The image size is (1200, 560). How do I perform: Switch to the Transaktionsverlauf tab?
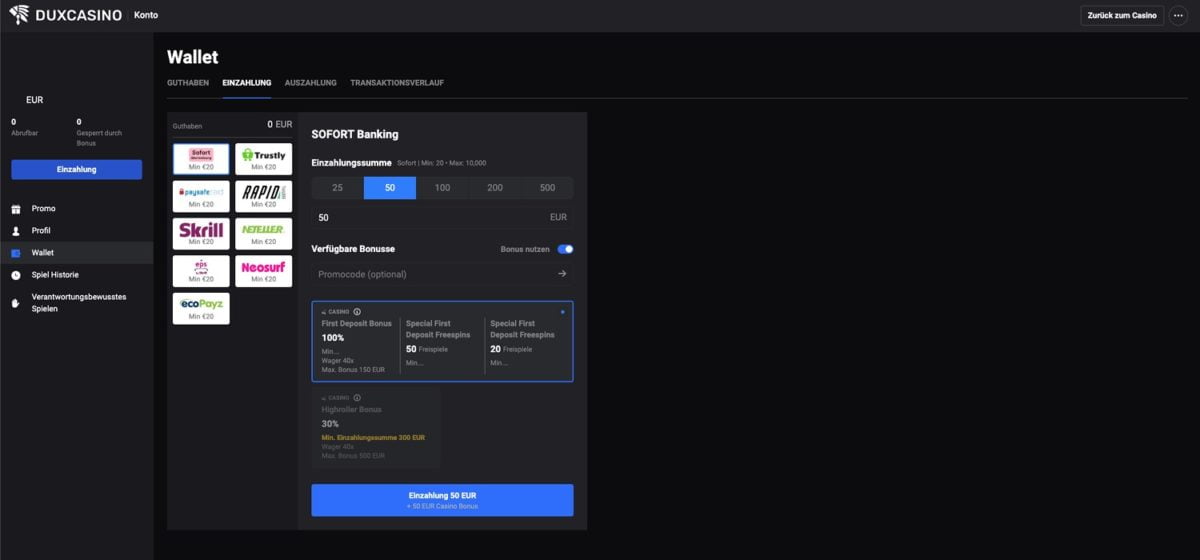tap(397, 83)
